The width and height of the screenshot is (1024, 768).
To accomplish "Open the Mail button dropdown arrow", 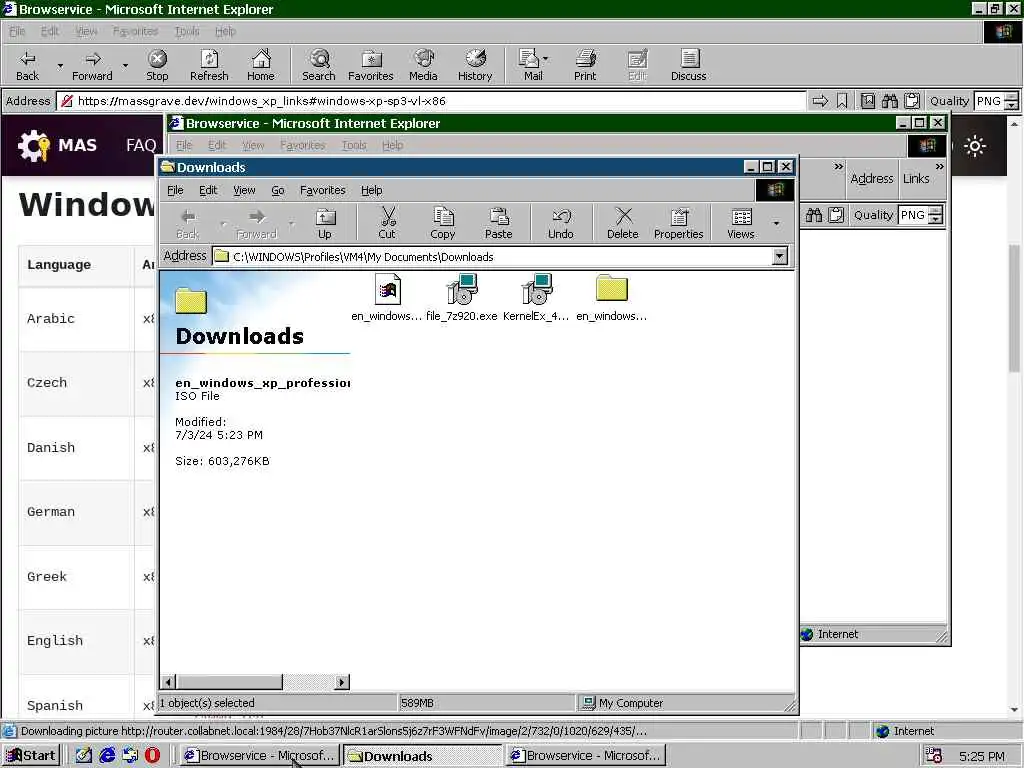I will pyautogui.click(x=546, y=59).
